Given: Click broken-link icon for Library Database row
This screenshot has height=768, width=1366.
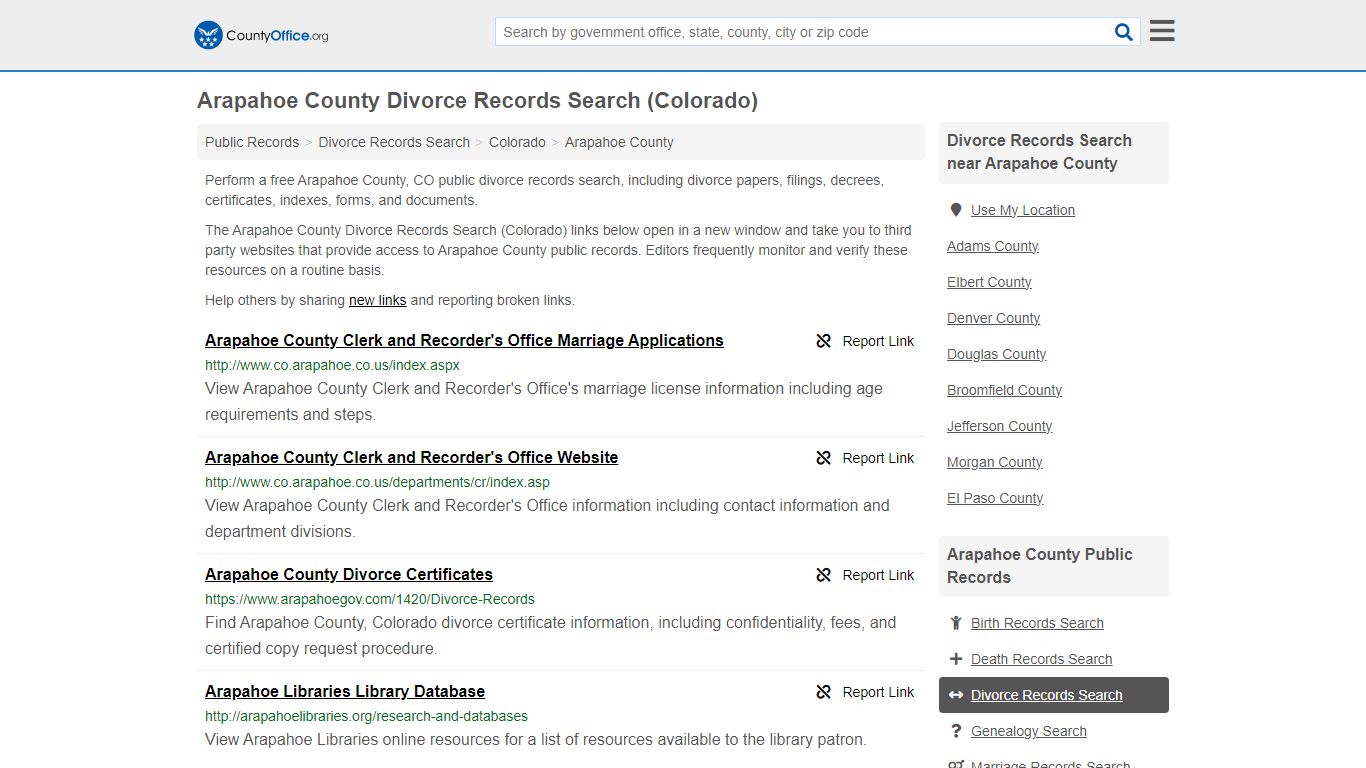Looking at the screenshot, I should tap(824, 692).
